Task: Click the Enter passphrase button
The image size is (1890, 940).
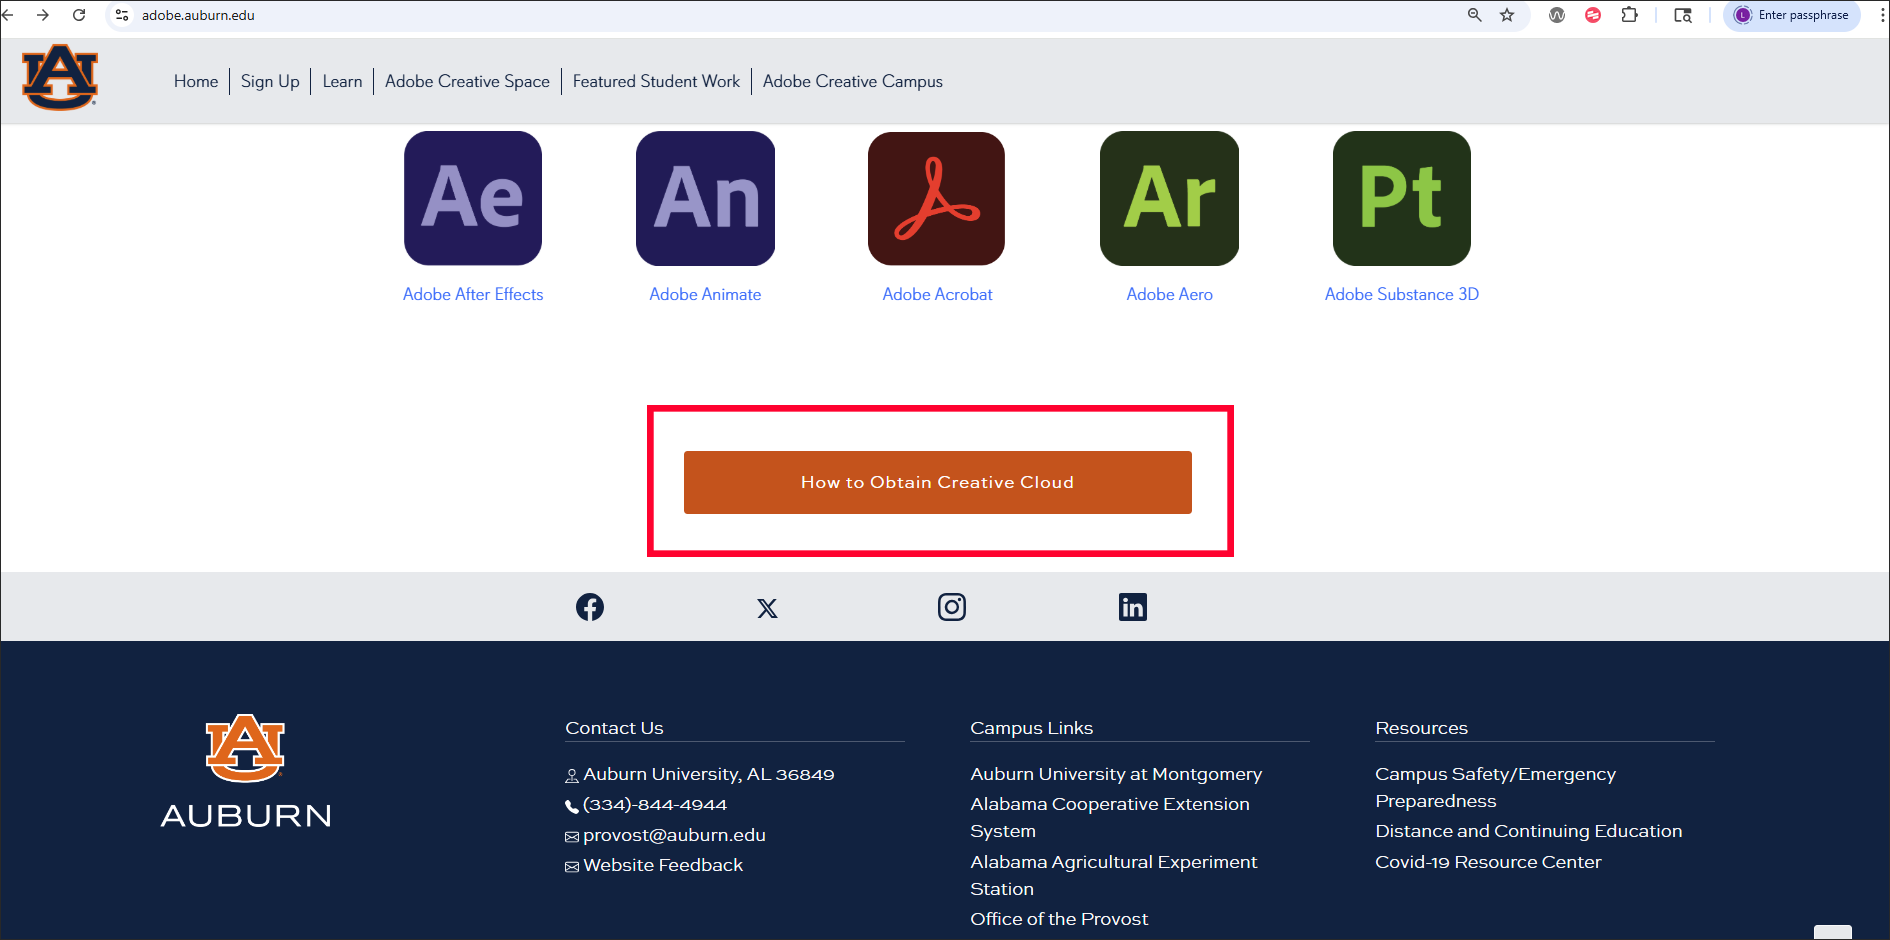Action: (1792, 15)
